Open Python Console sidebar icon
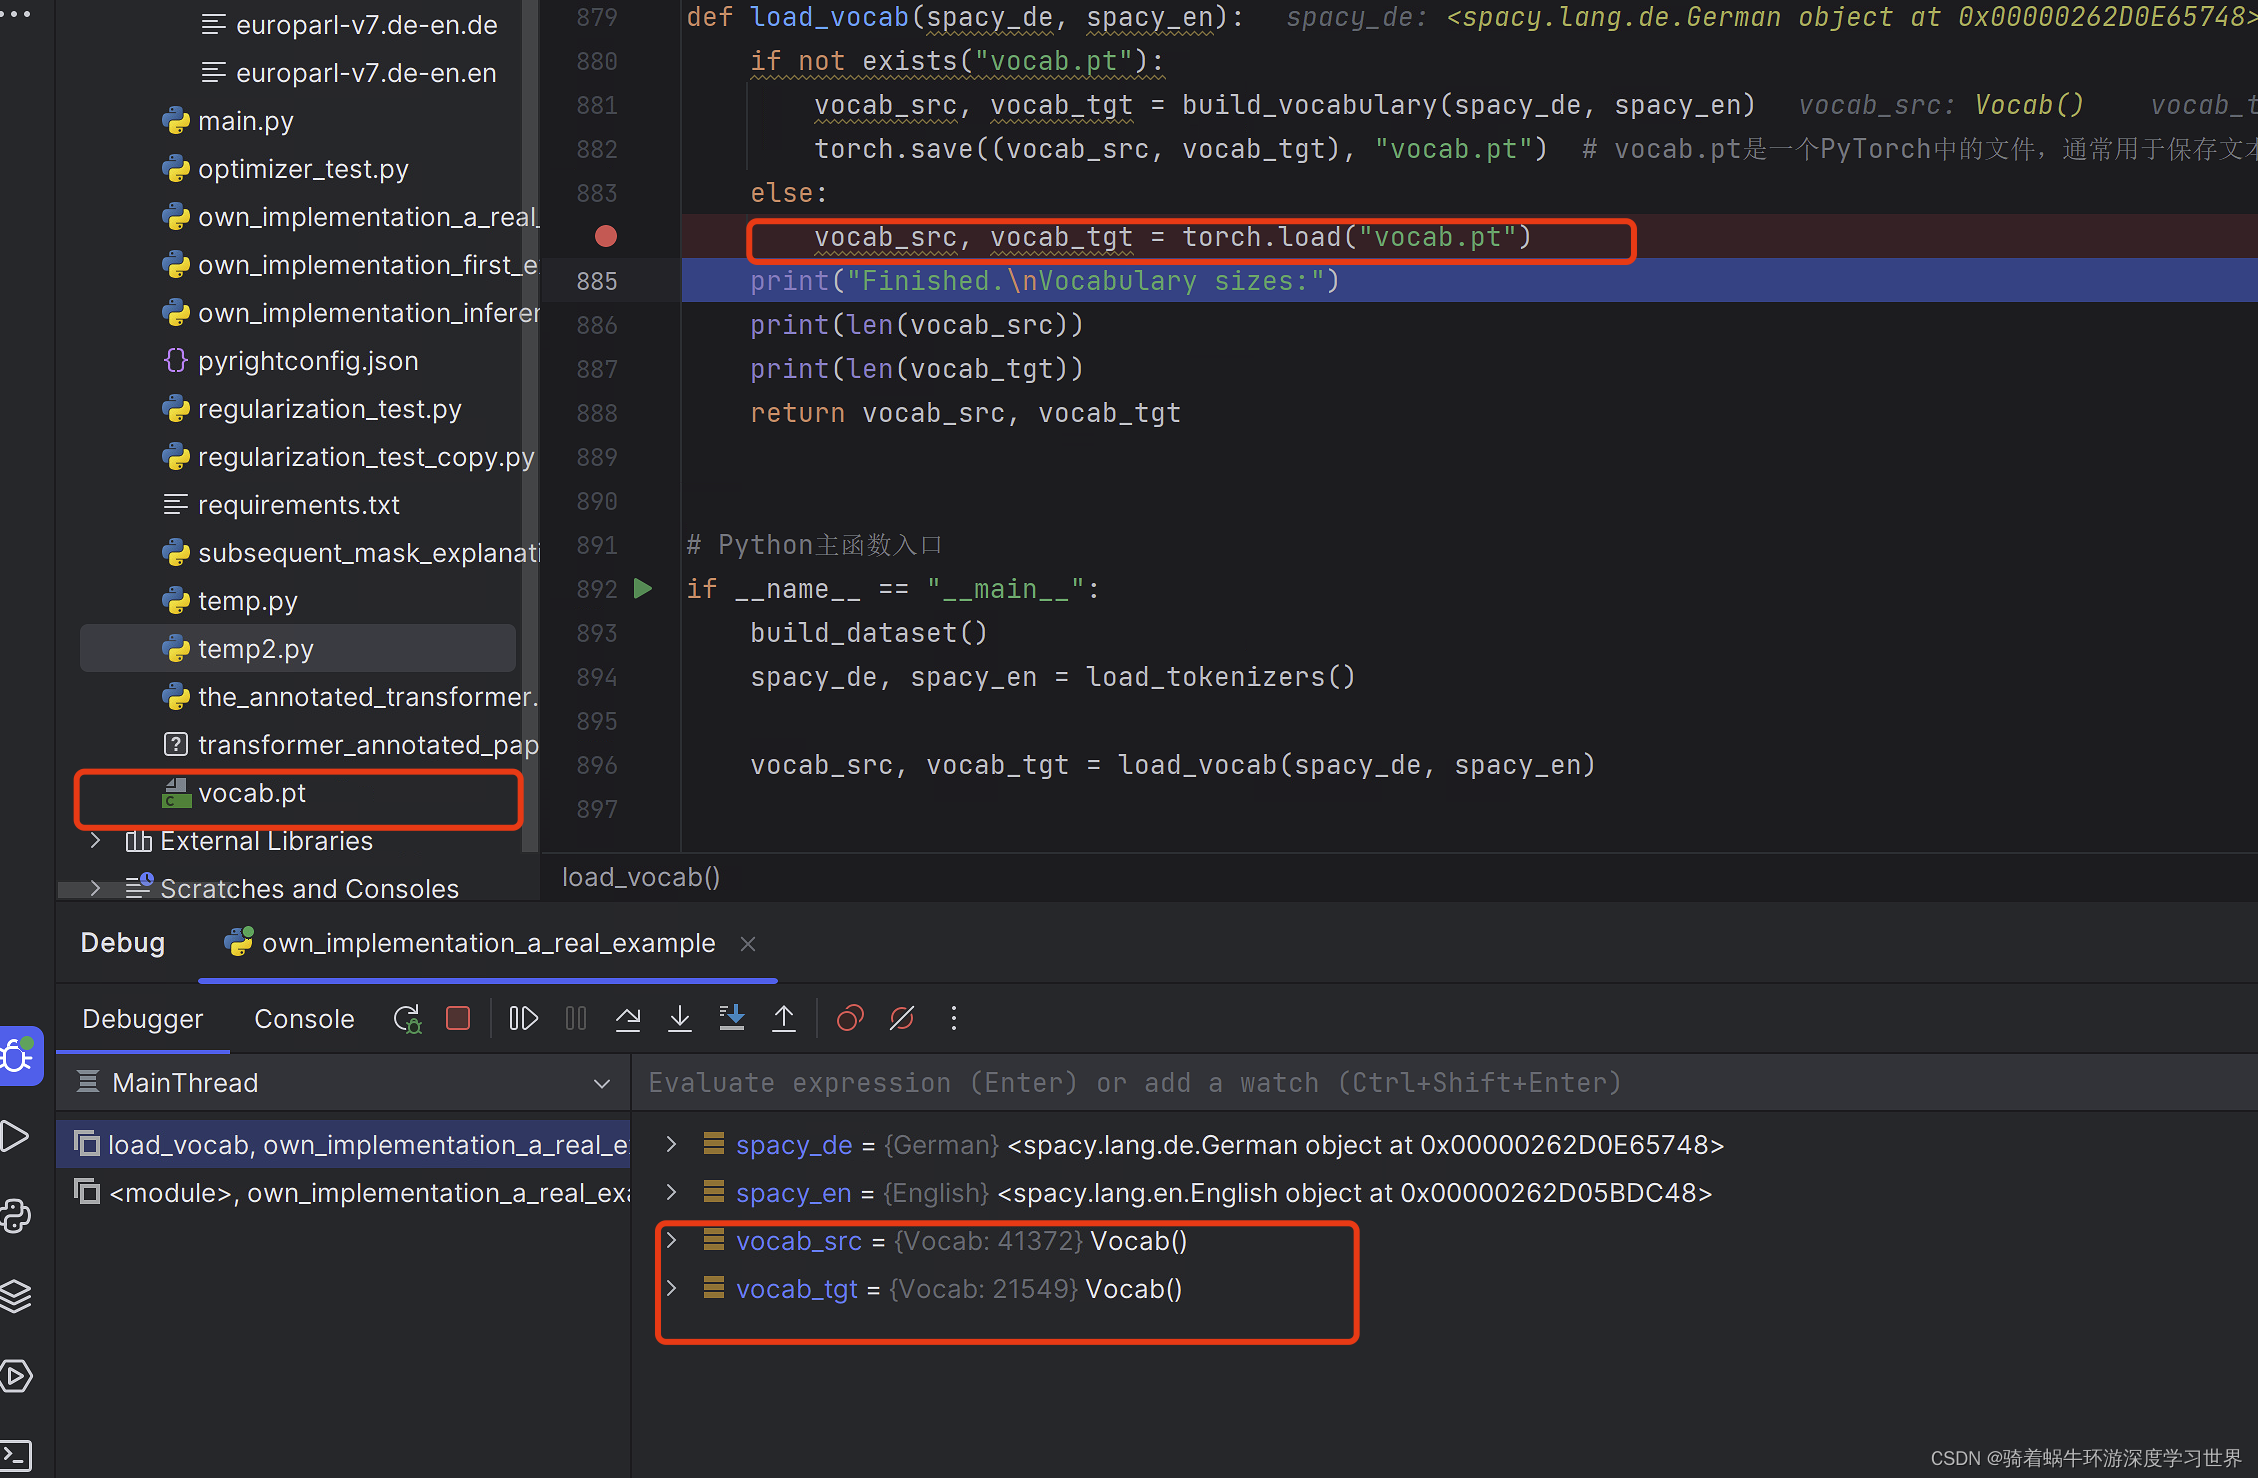The height and width of the screenshot is (1478, 2258). [16, 1216]
